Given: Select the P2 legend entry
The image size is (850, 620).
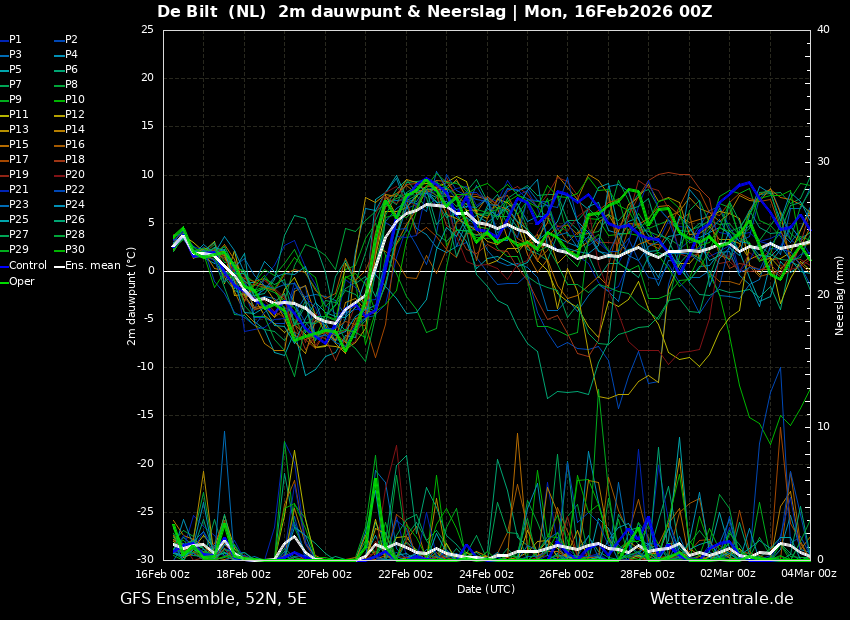Looking at the screenshot, I should pos(71,40).
